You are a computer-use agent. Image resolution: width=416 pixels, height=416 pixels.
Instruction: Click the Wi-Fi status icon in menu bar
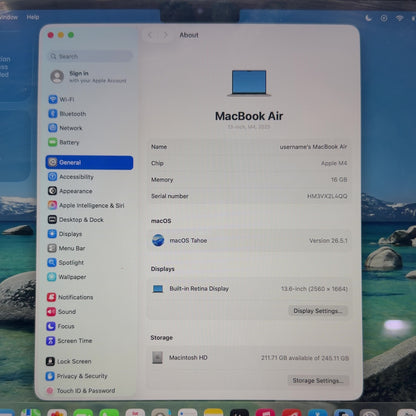pyautogui.click(x=399, y=18)
